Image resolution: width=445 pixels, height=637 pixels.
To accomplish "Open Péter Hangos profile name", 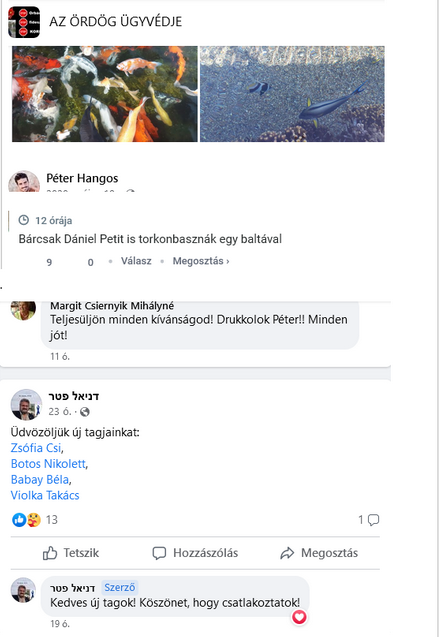I will click(x=82, y=178).
